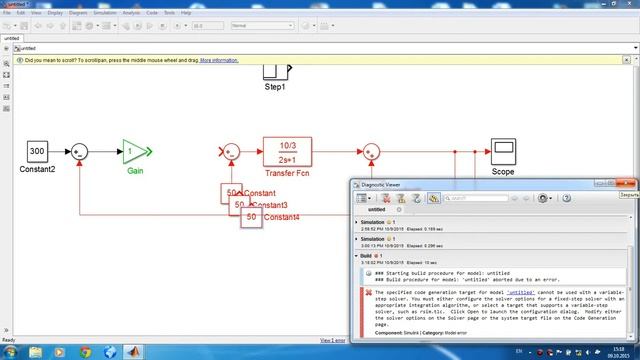The image size is (640, 360).
Task: Select the untitled tab in Diagnostic Viewer
Action: tap(376, 209)
